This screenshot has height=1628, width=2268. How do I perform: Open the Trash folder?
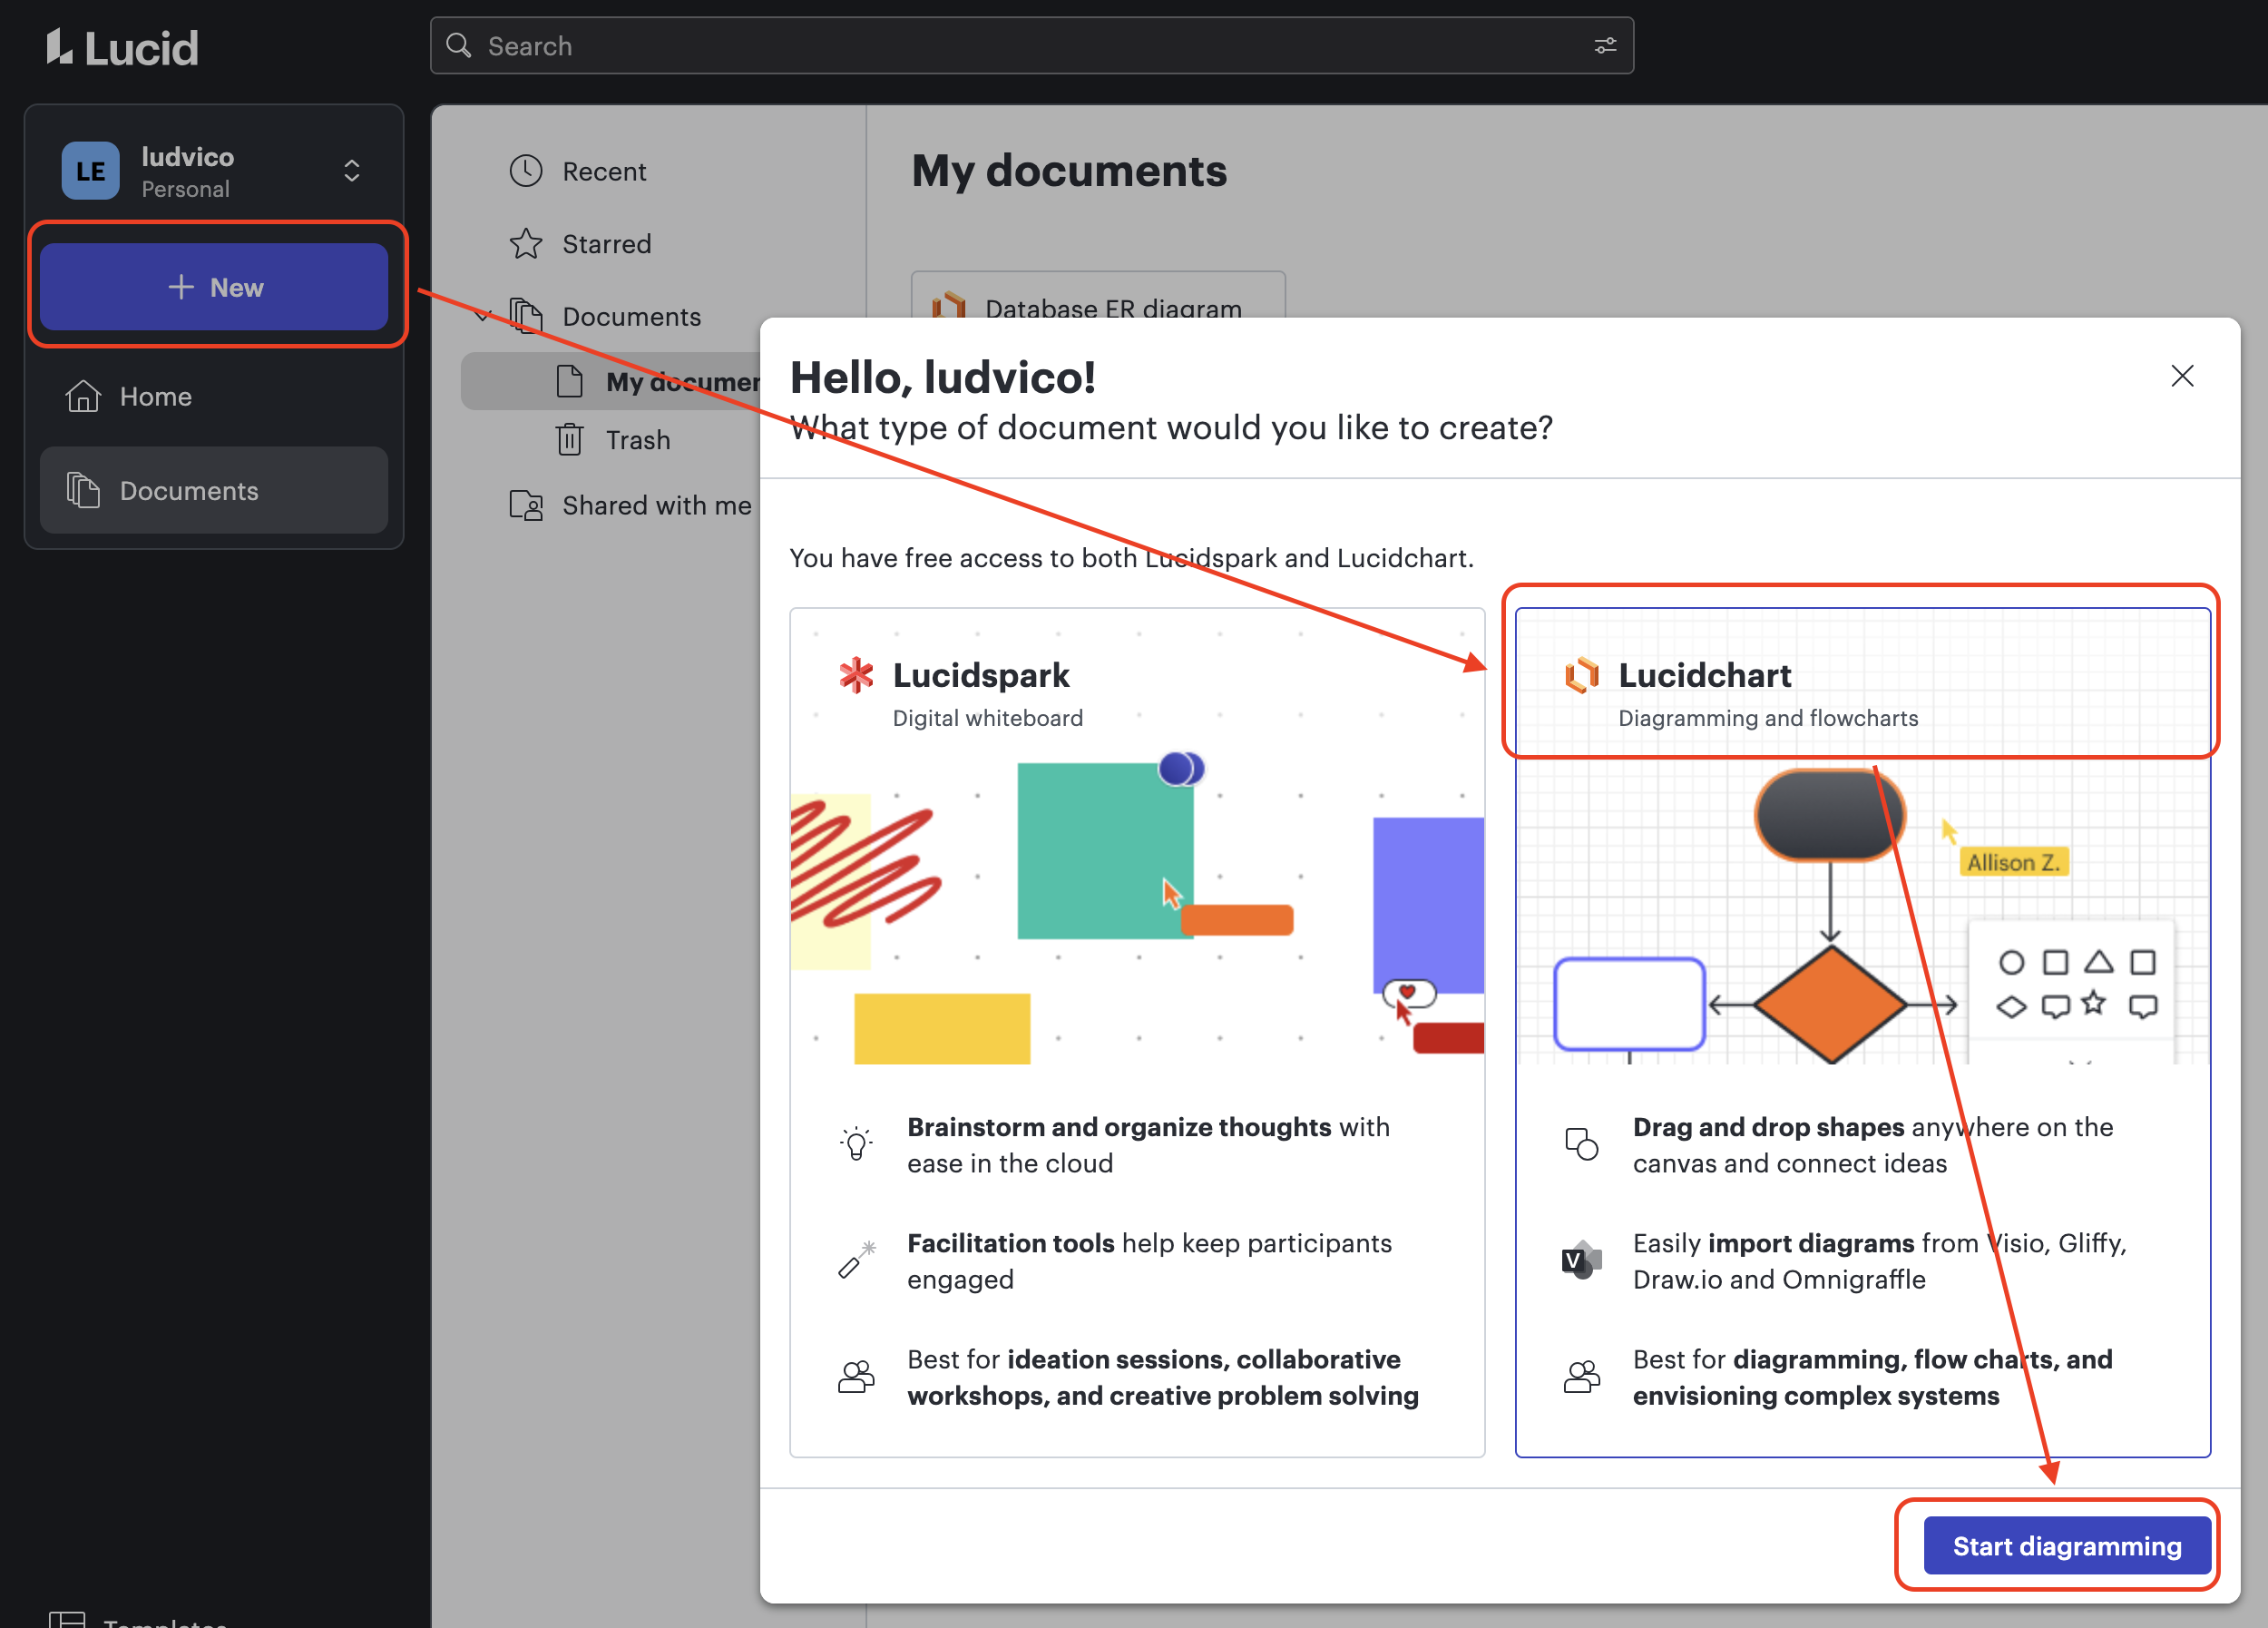coord(638,440)
